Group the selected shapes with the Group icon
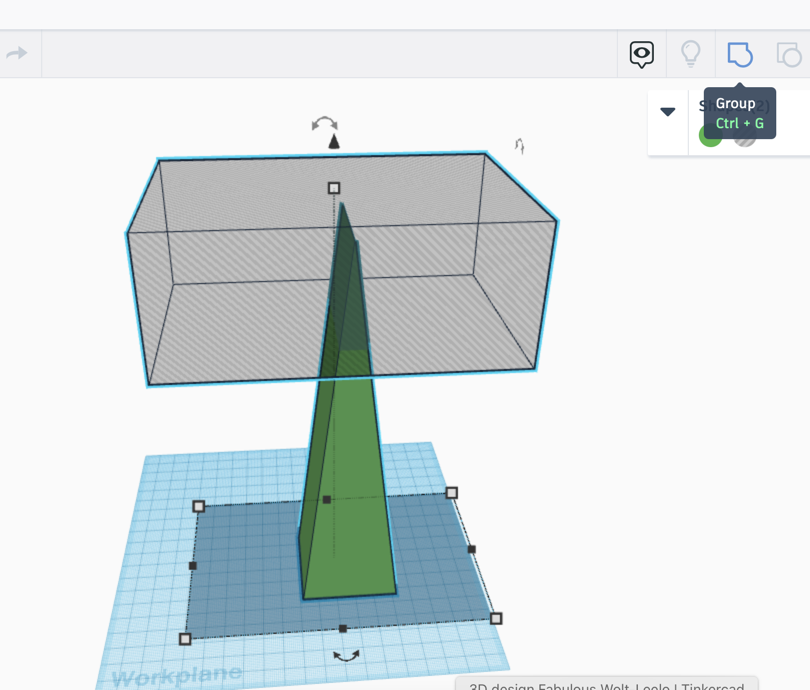Screen dimensions: 810x690 pos(739,53)
